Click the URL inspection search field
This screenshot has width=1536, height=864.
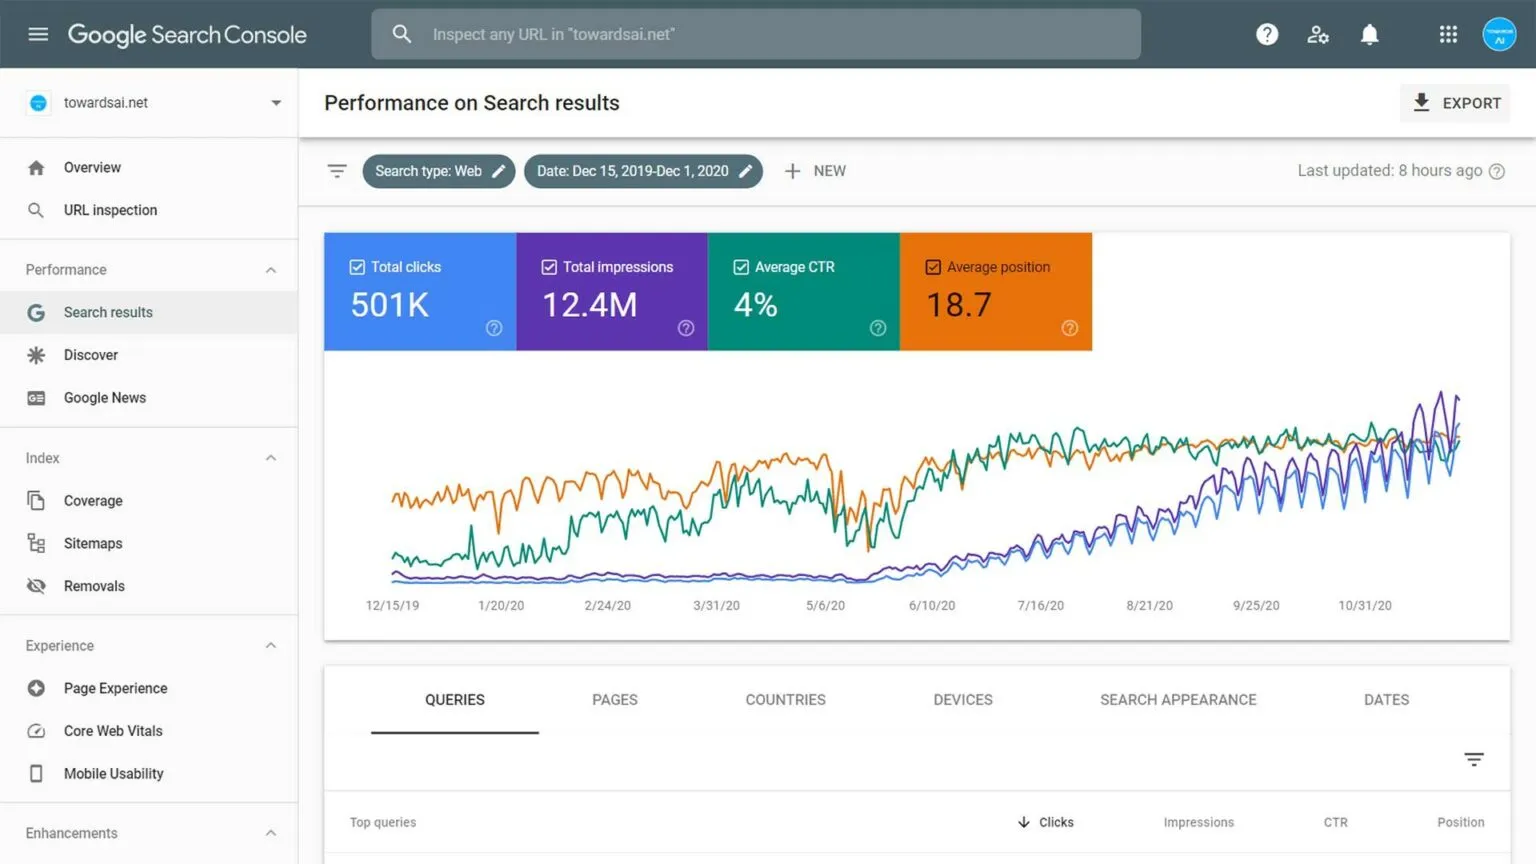(755, 34)
